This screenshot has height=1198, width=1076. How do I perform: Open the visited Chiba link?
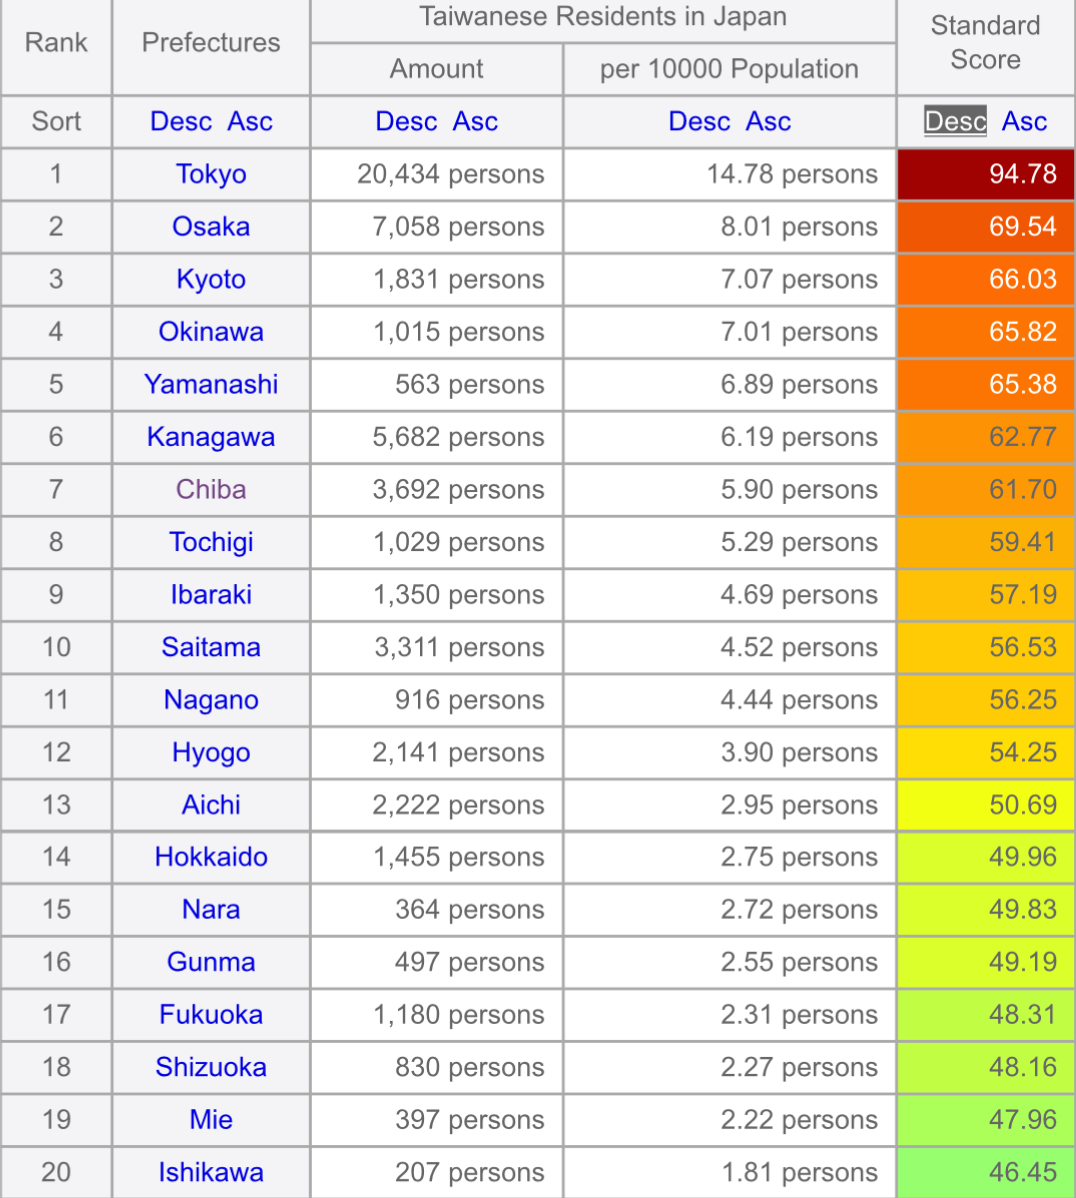coord(211,490)
